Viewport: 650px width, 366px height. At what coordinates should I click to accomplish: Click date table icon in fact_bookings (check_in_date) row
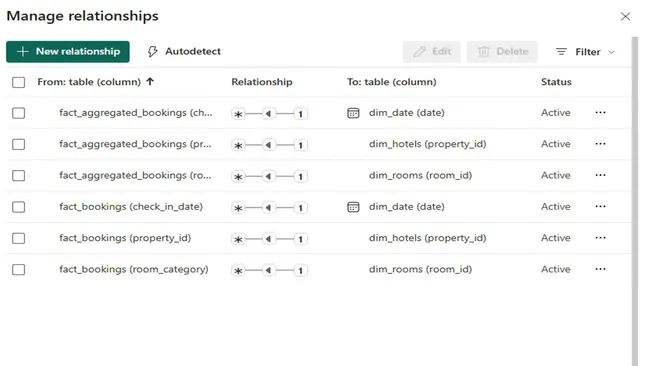point(353,207)
